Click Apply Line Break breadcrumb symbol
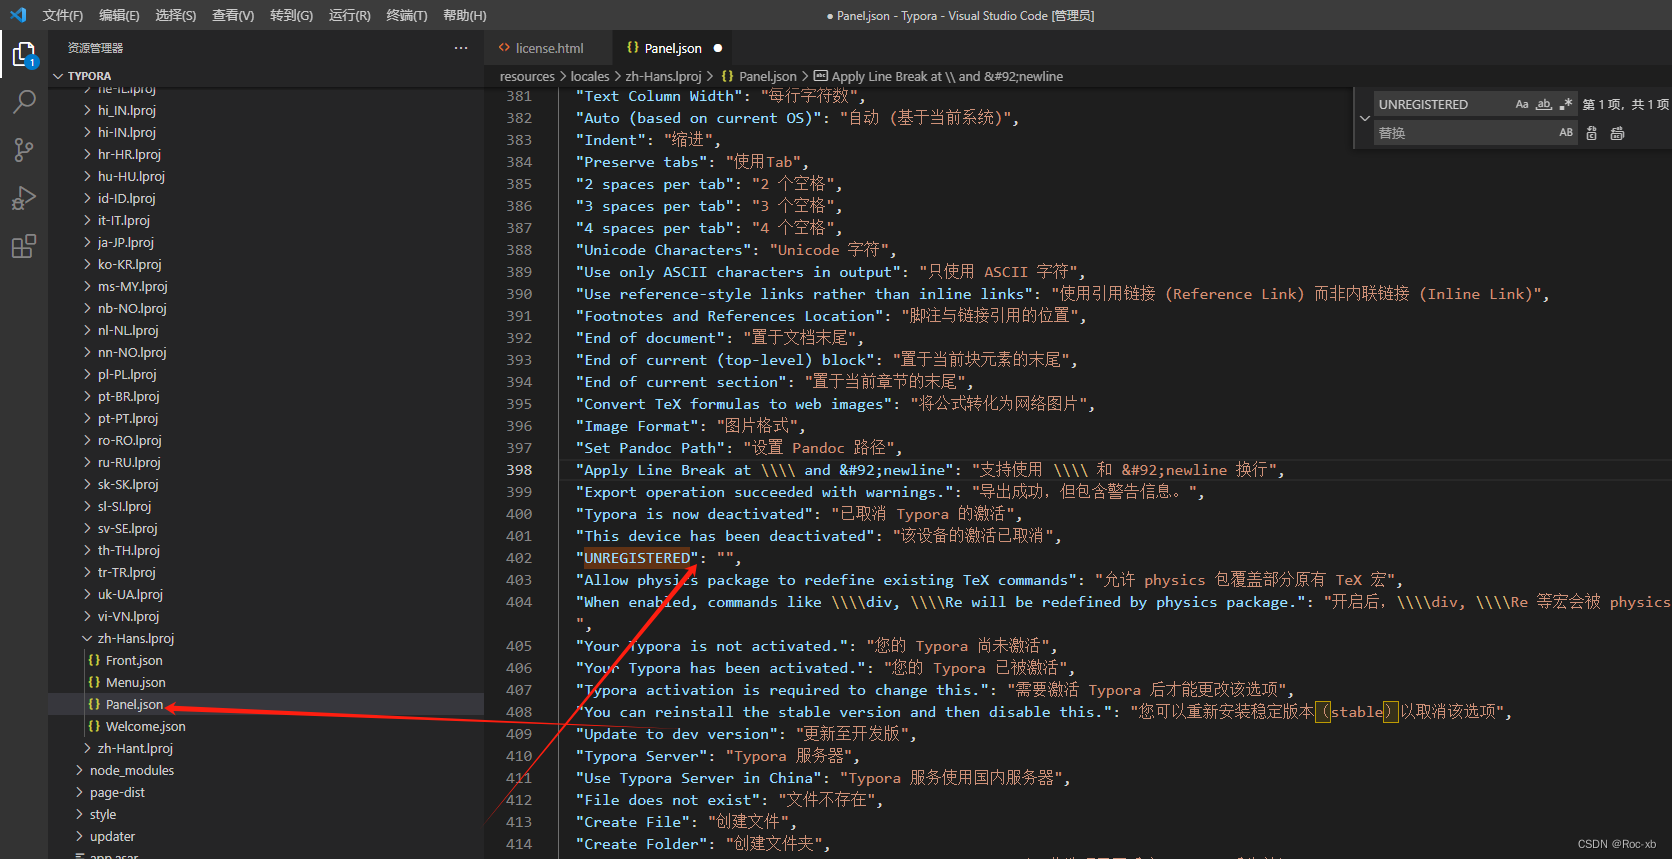Viewport: 1672px width, 859px height. (x=947, y=76)
